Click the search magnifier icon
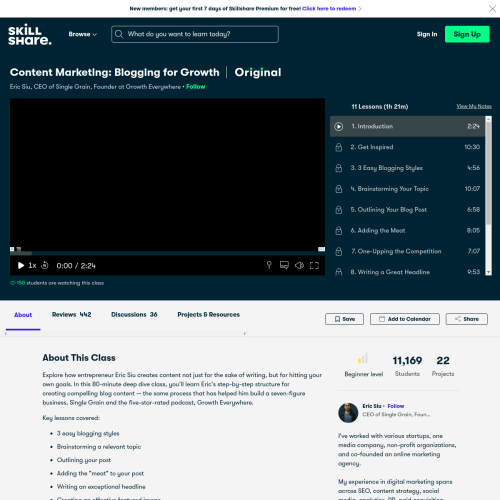Image resolution: width=500 pixels, height=500 pixels. (x=119, y=34)
